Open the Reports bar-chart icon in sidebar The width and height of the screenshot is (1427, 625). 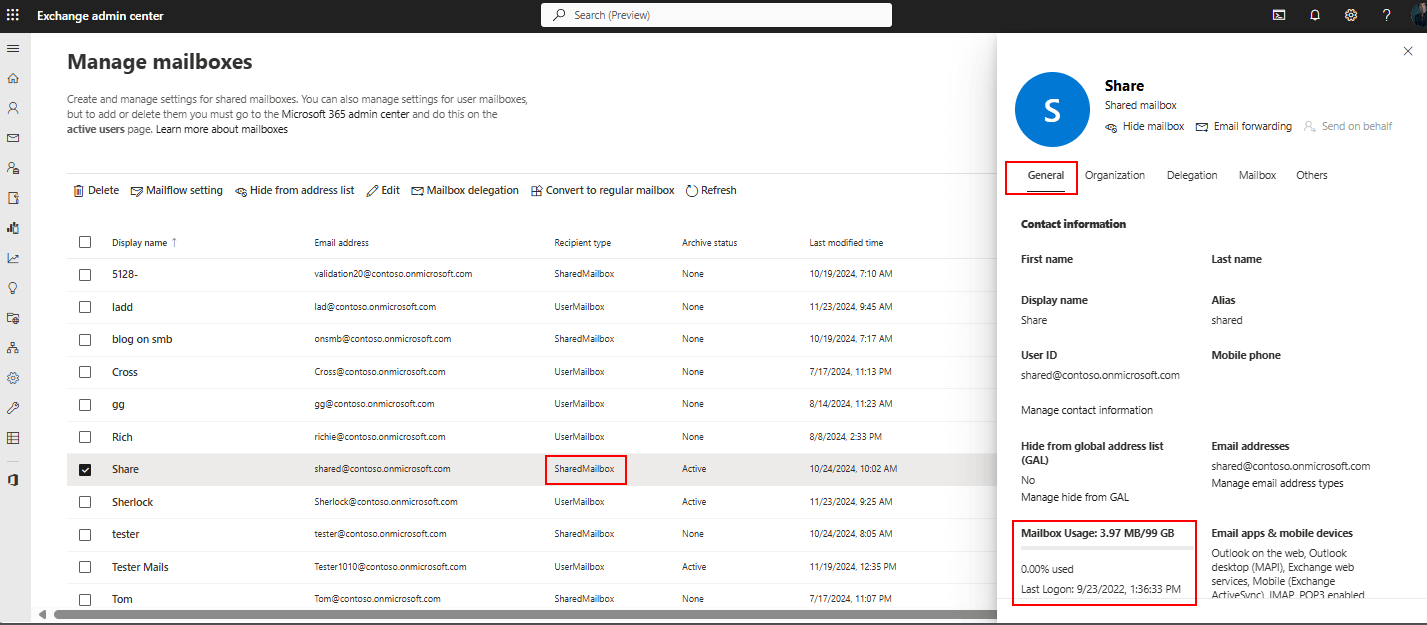tap(13, 227)
